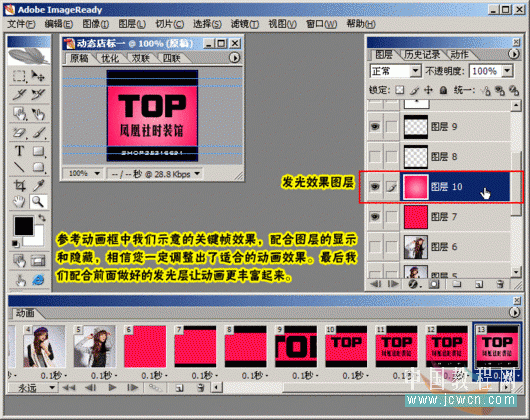
Task: Open the blend mode 正常 dropdown
Action: [395, 71]
